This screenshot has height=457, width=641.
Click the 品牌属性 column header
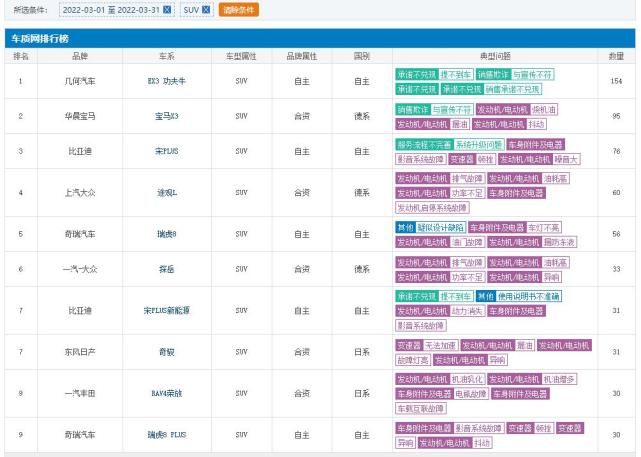(x=302, y=56)
